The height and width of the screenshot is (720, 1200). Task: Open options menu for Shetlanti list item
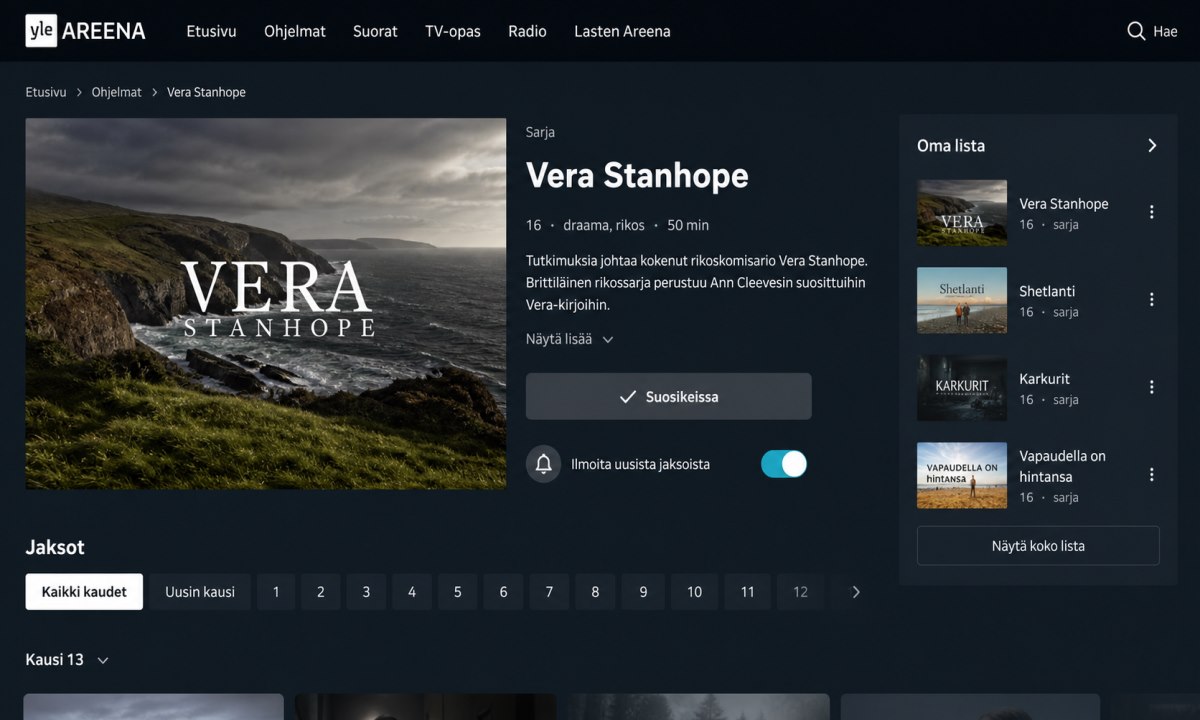[x=1152, y=300]
